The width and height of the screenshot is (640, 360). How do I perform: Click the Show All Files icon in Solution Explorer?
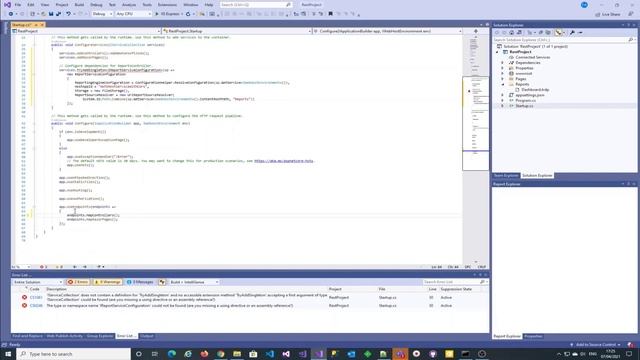(548, 32)
